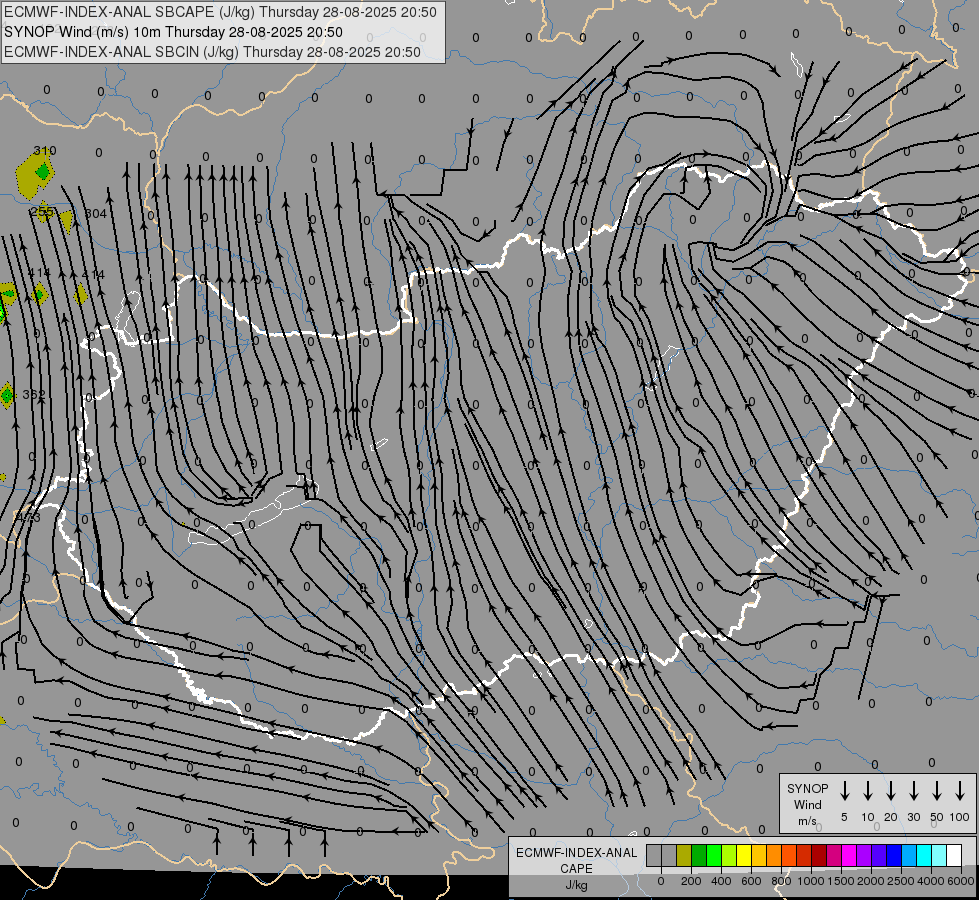Select the yellow-green lime CAPE swatch

(729, 855)
